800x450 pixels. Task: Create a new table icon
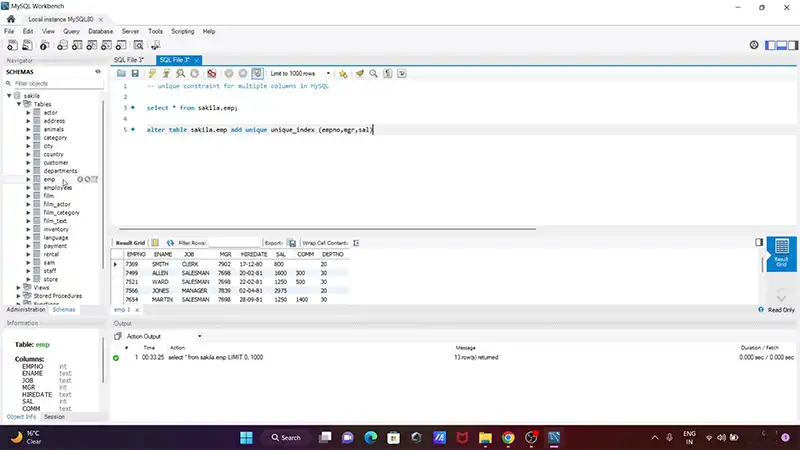(x=77, y=45)
